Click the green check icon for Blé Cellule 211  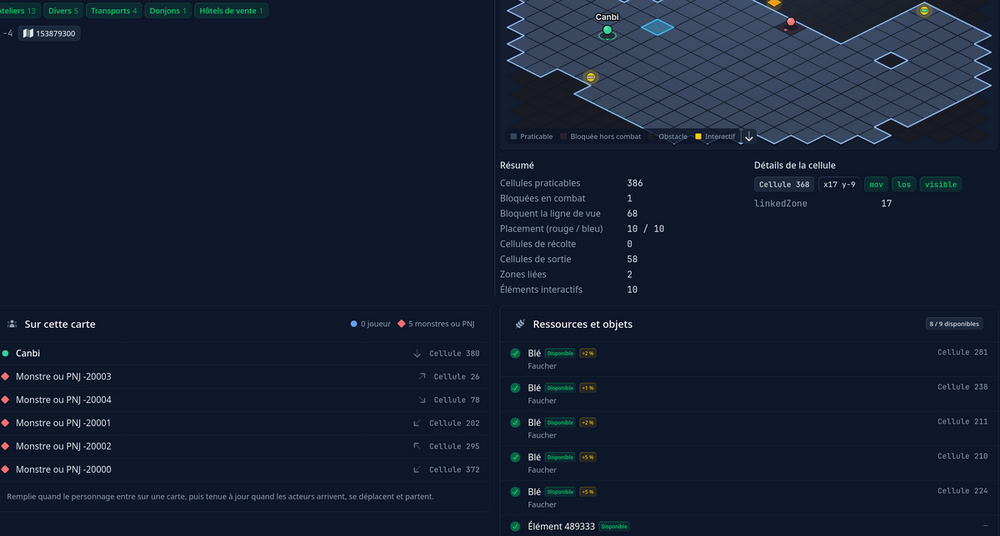515,422
